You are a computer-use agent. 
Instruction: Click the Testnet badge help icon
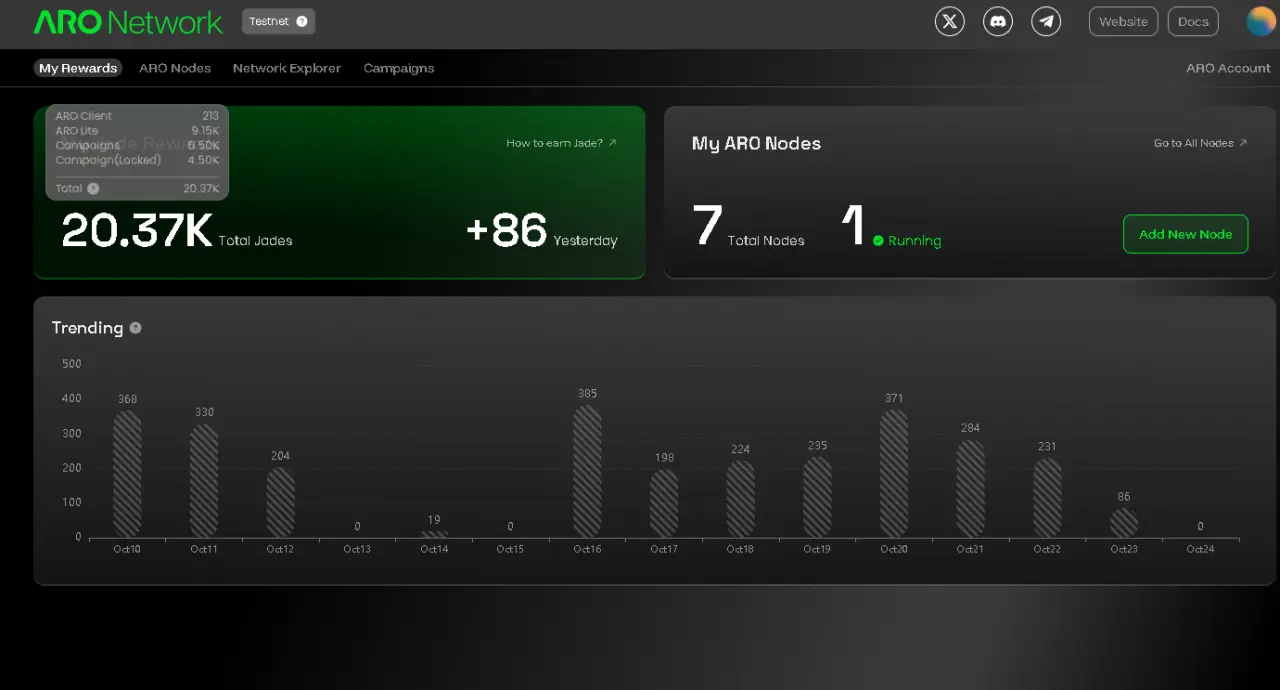click(302, 21)
